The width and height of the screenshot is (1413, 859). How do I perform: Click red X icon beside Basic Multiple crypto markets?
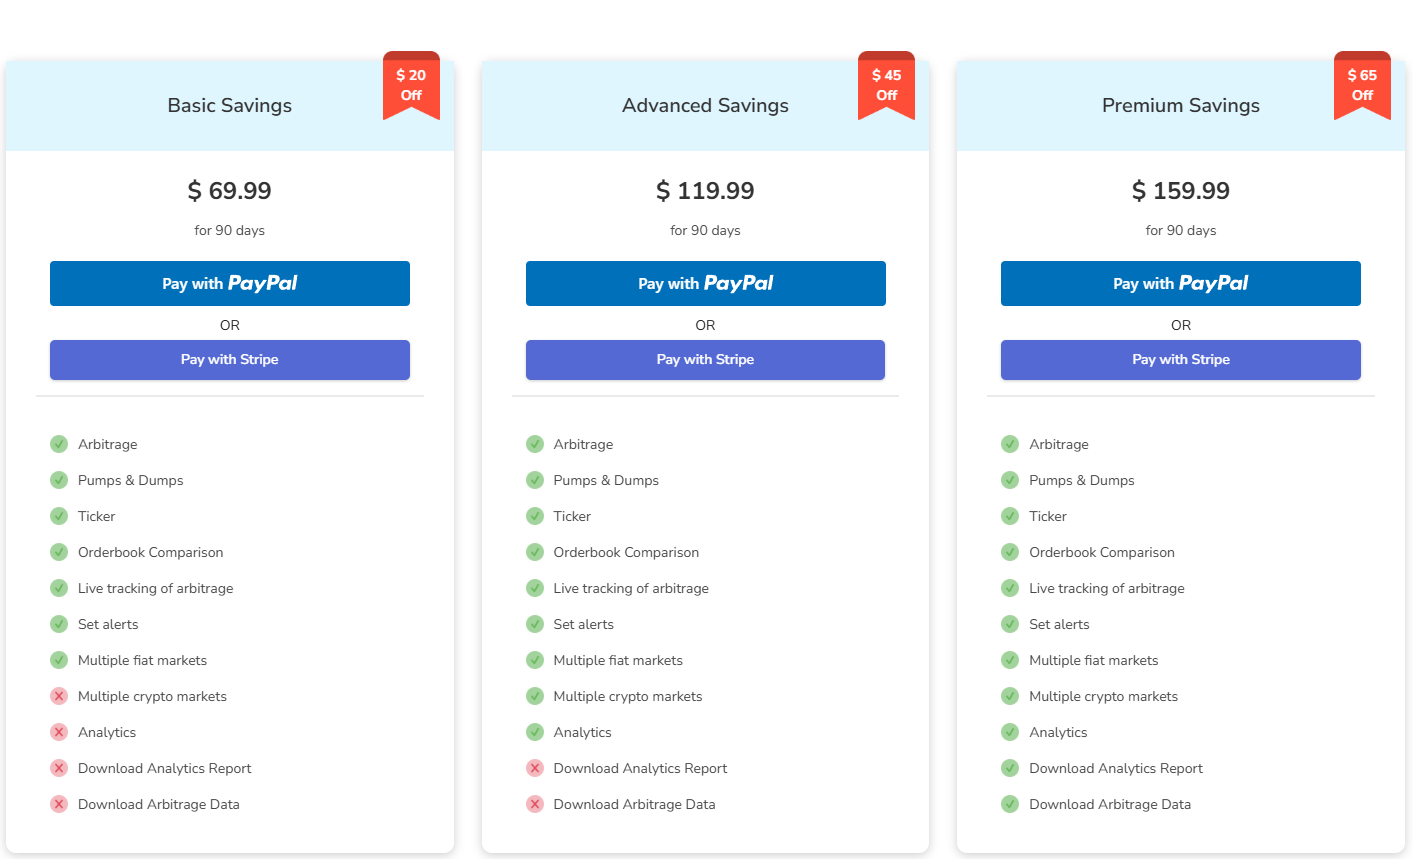point(59,696)
